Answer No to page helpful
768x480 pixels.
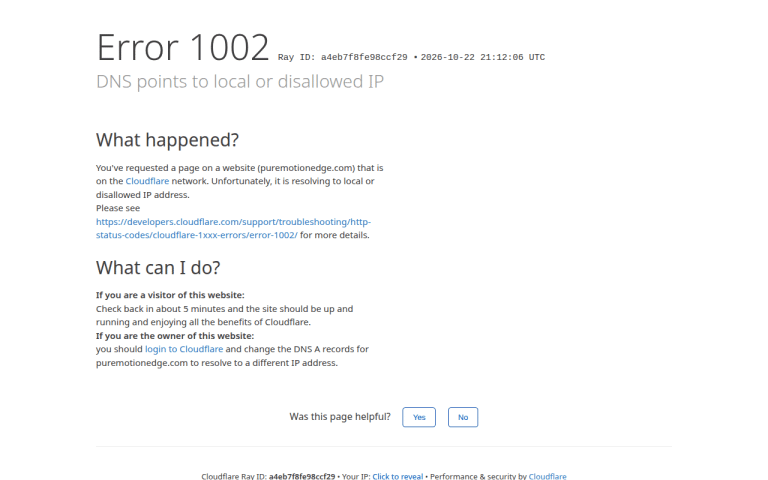[x=463, y=417]
